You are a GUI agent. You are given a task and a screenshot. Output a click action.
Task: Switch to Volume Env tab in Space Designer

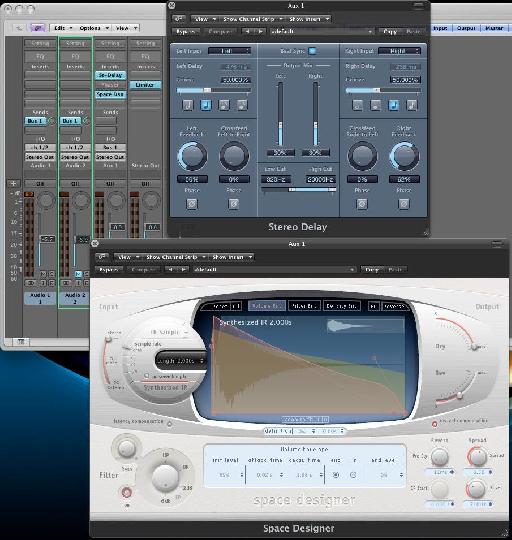[x=267, y=305]
